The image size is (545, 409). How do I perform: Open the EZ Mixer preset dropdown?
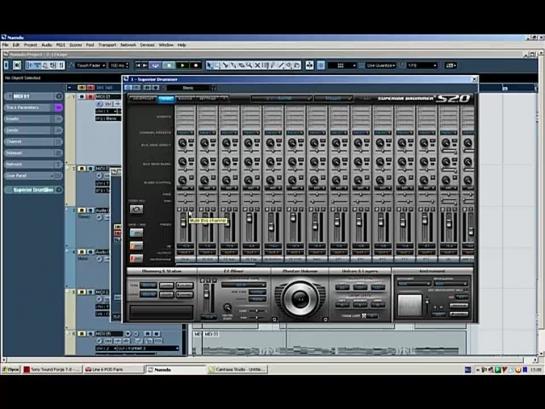click(x=243, y=285)
